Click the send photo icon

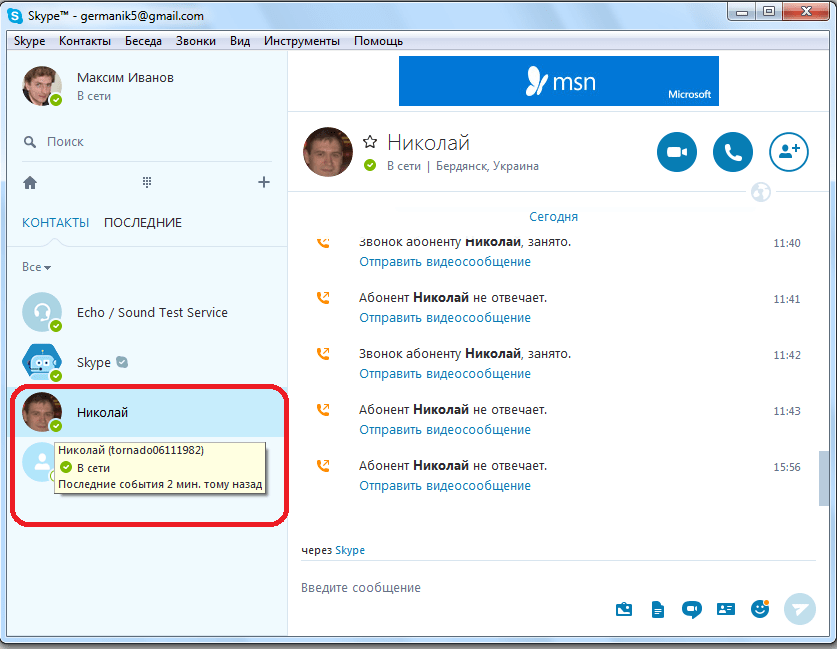pyautogui.click(x=624, y=609)
